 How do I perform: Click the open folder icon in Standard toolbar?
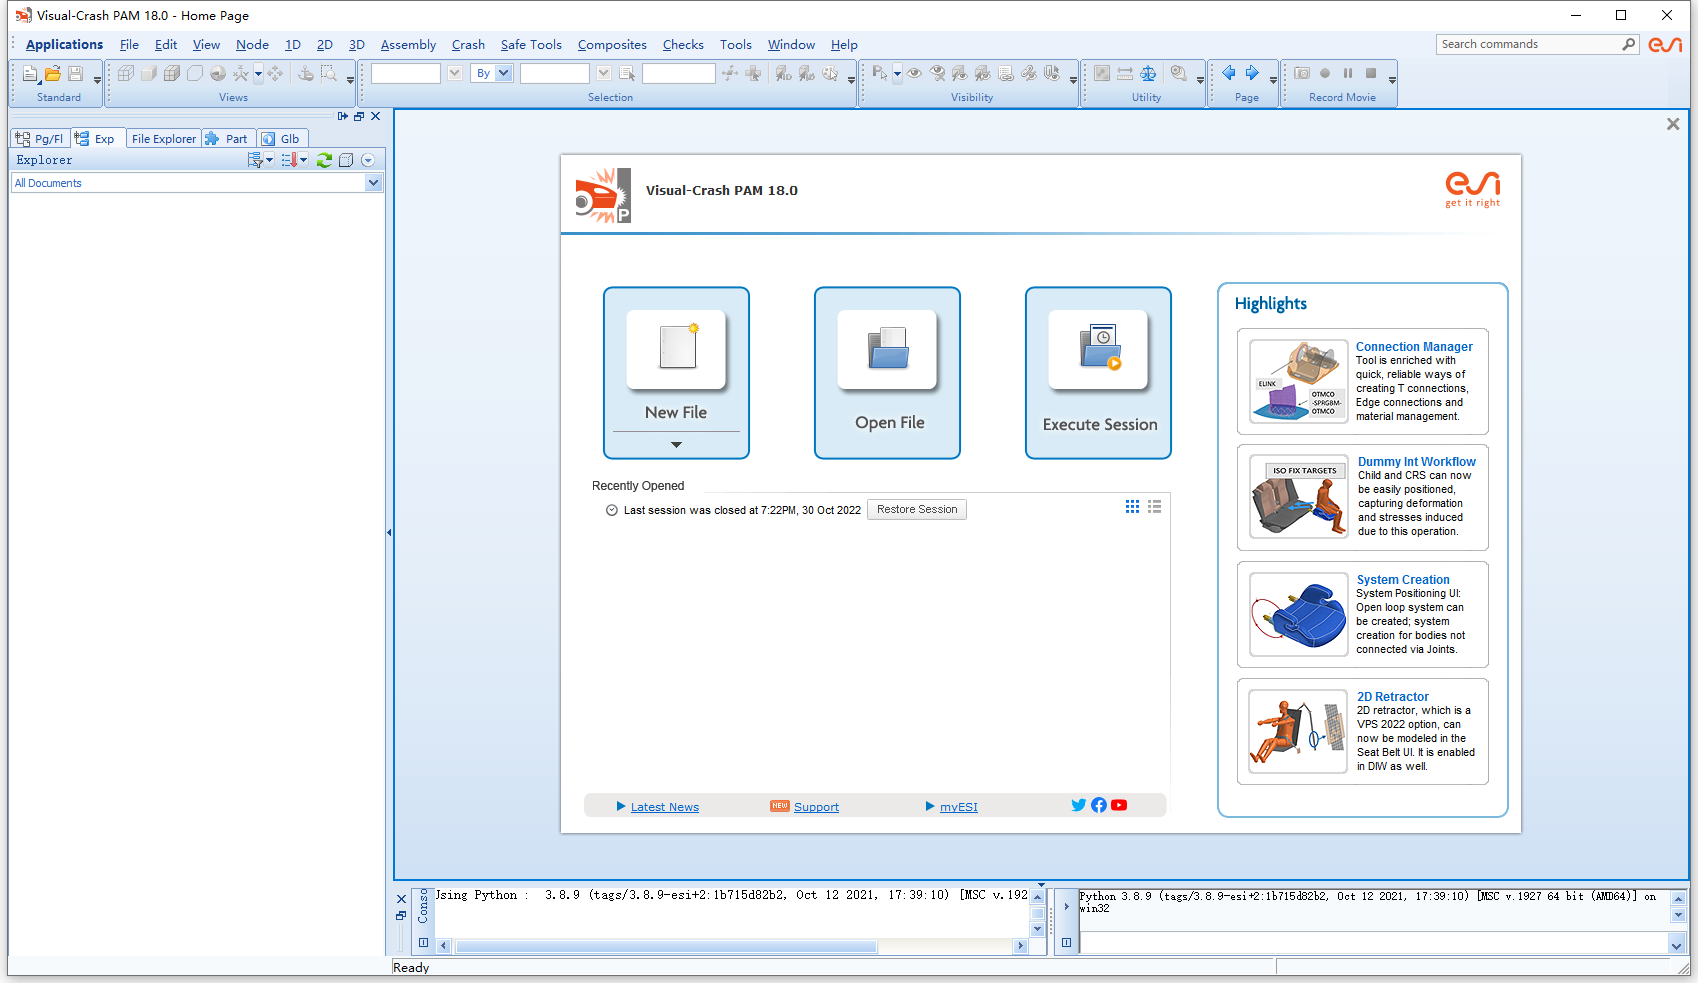[53, 74]
